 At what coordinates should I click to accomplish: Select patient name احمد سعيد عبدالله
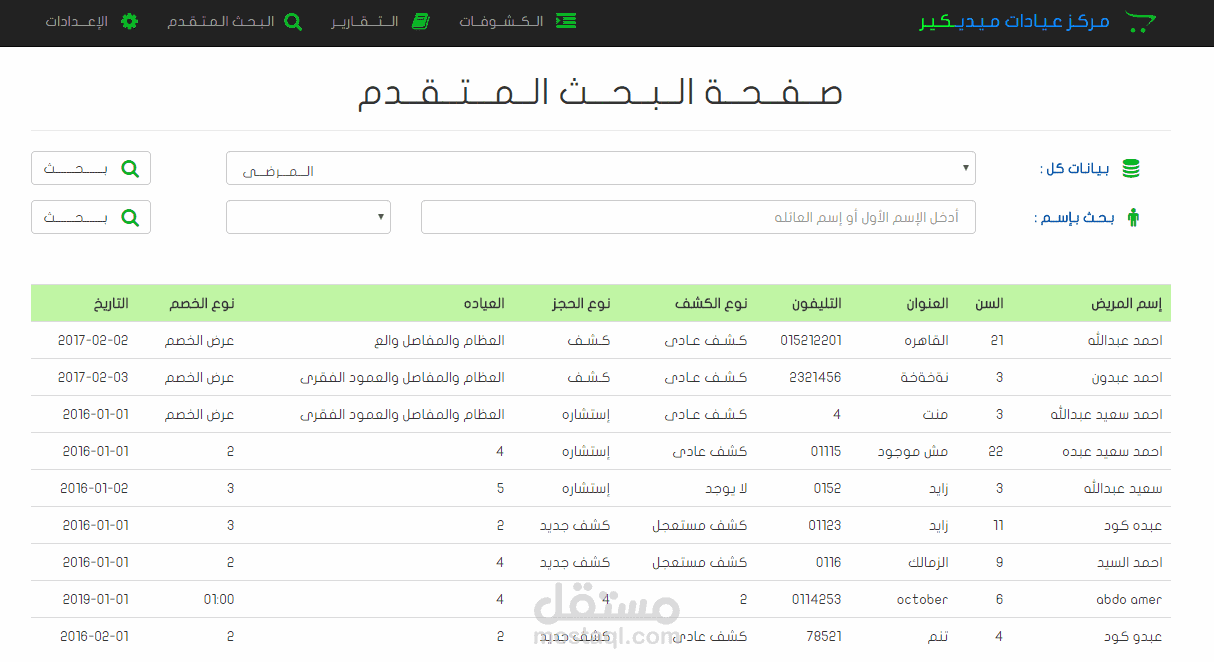click(1106, 414)
